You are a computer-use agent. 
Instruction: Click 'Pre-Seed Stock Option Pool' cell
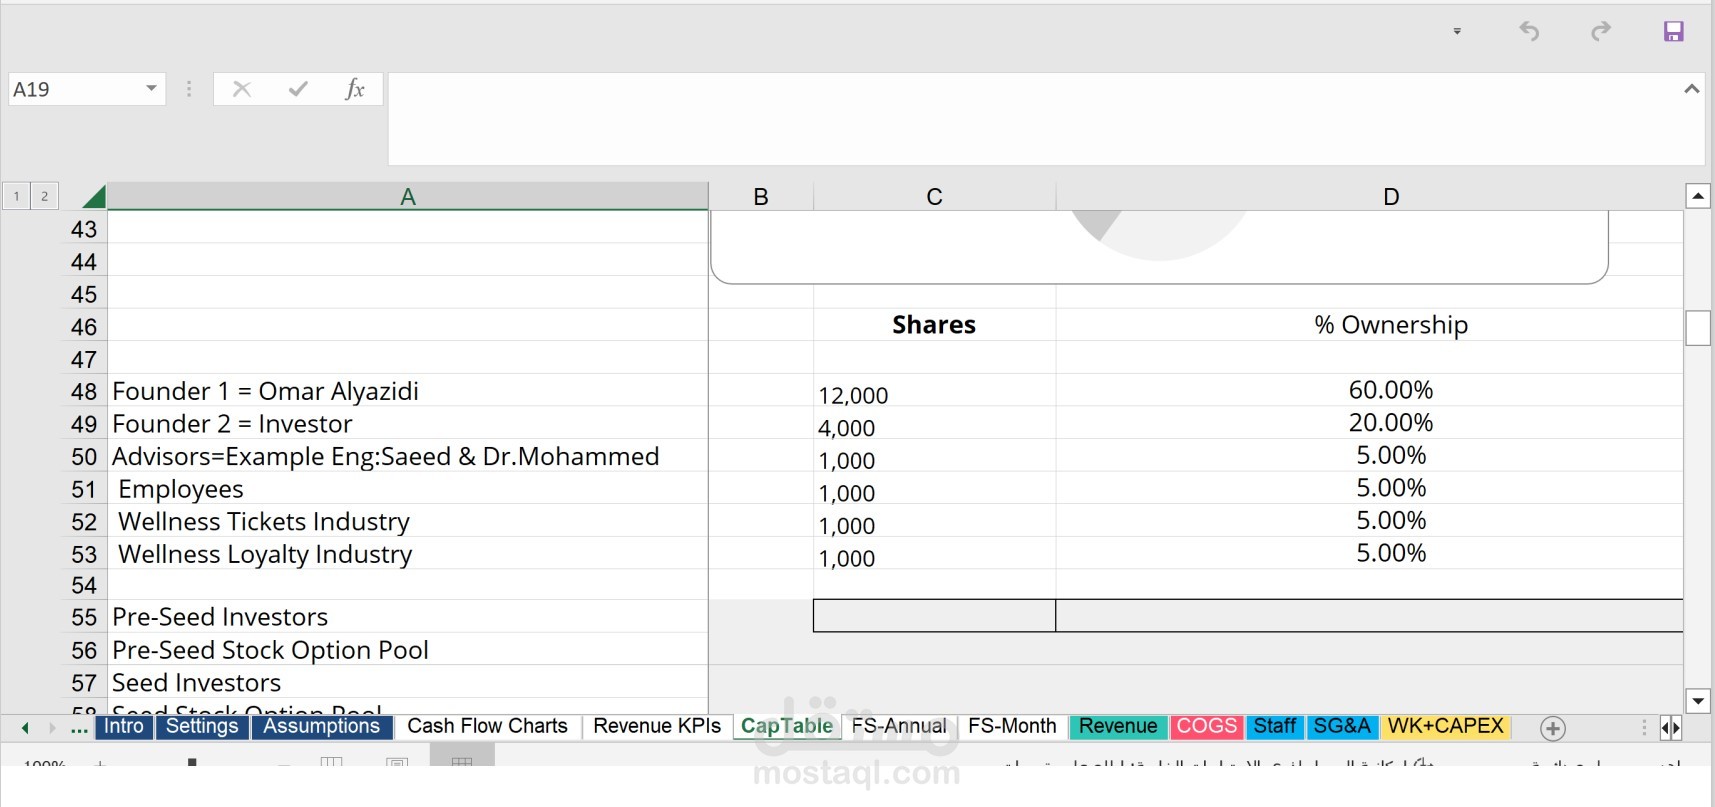[407, 650]
